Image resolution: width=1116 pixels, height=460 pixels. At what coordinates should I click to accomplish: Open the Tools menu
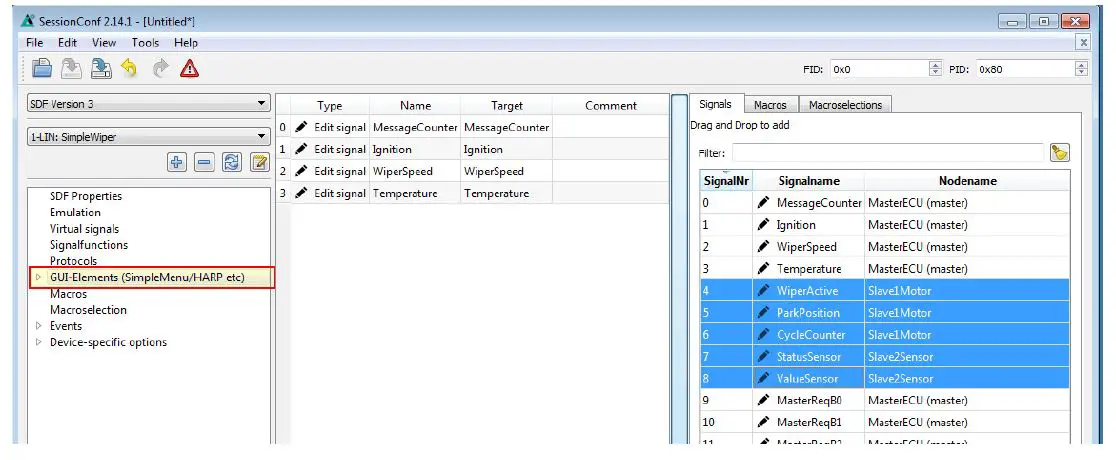145,43
